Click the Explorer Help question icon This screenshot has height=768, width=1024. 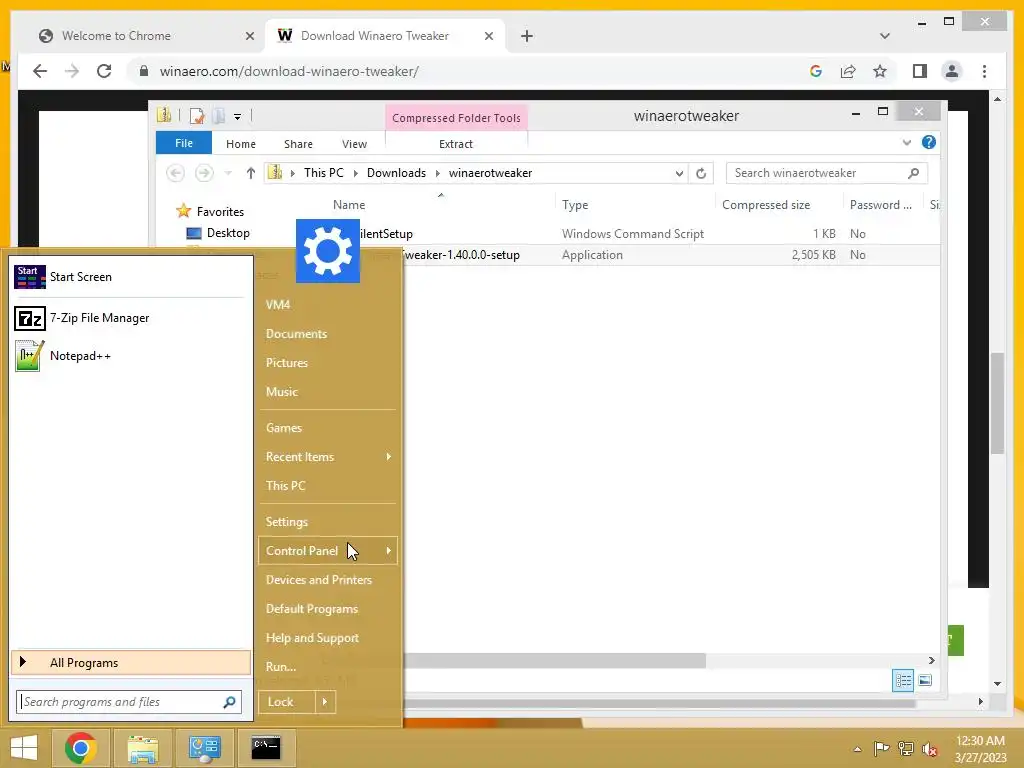tap(929, 142)
